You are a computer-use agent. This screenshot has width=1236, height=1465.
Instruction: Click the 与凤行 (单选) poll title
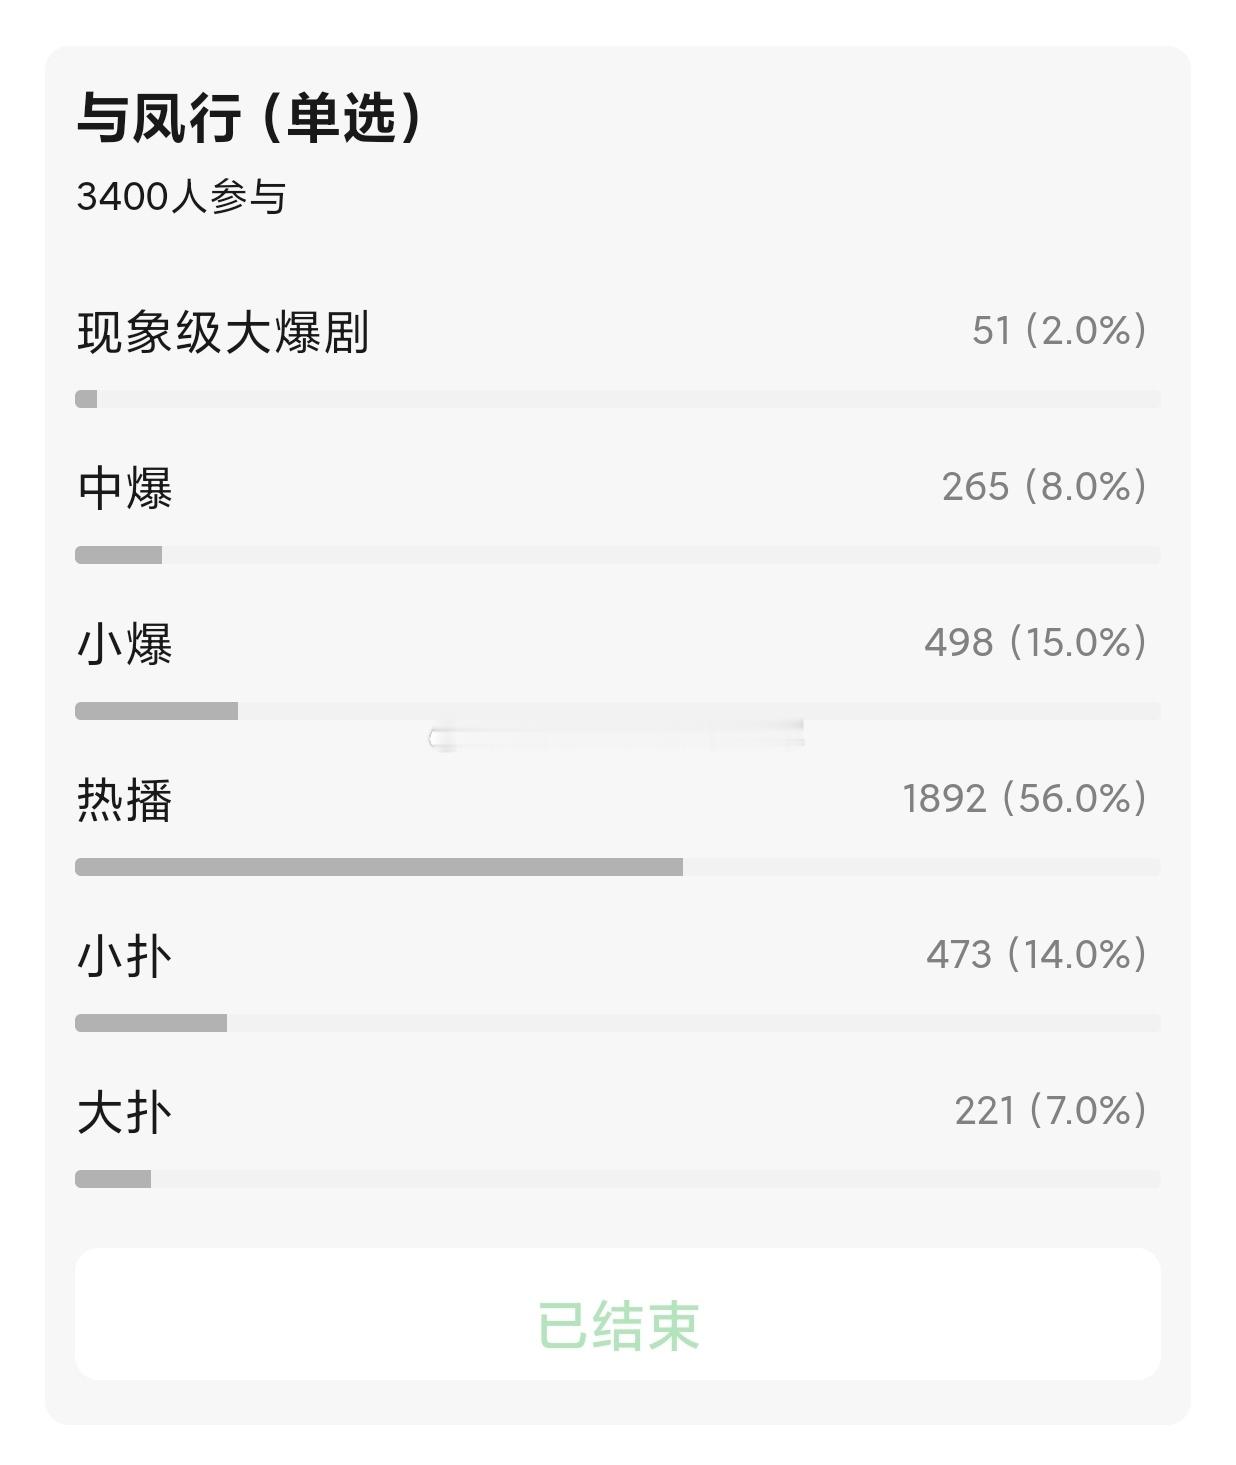coord(251,117)
